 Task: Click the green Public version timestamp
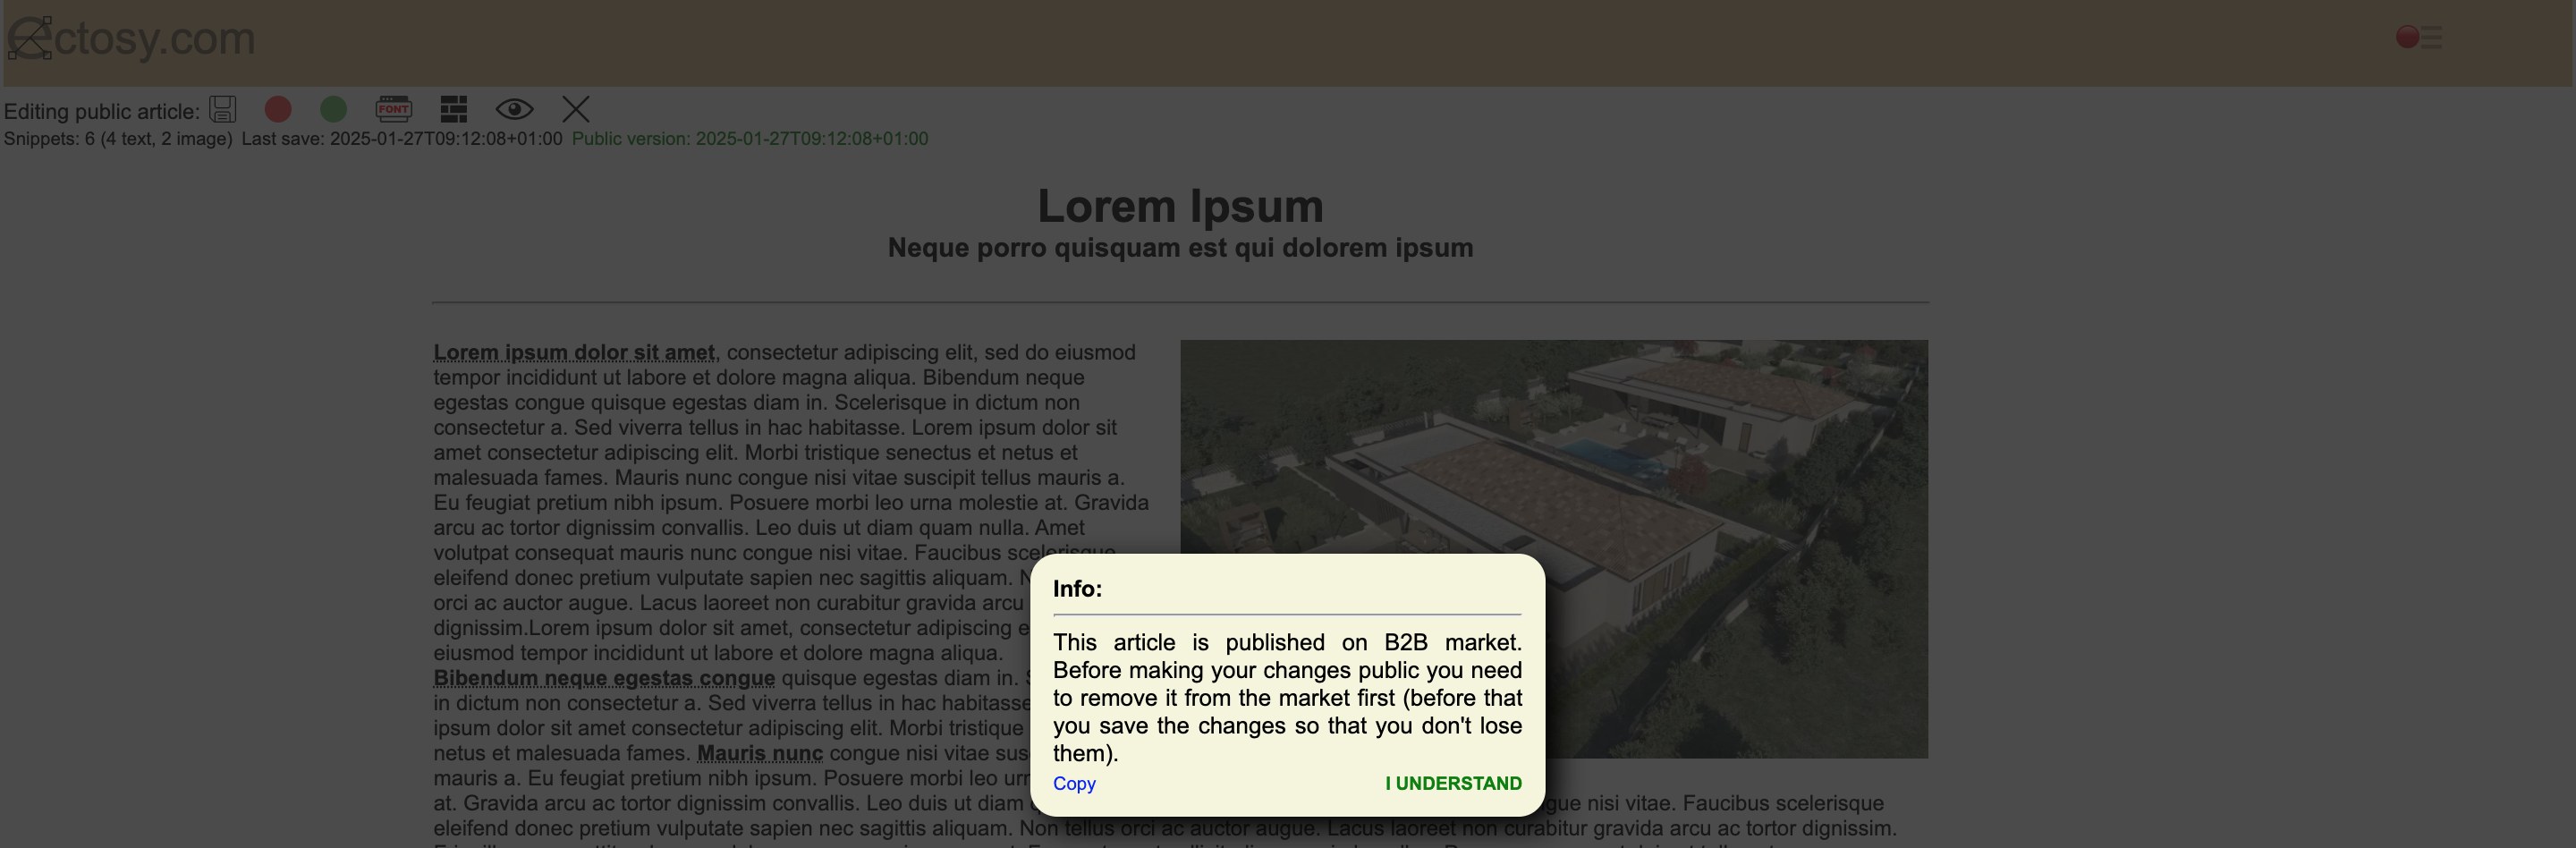click(749, 139)
